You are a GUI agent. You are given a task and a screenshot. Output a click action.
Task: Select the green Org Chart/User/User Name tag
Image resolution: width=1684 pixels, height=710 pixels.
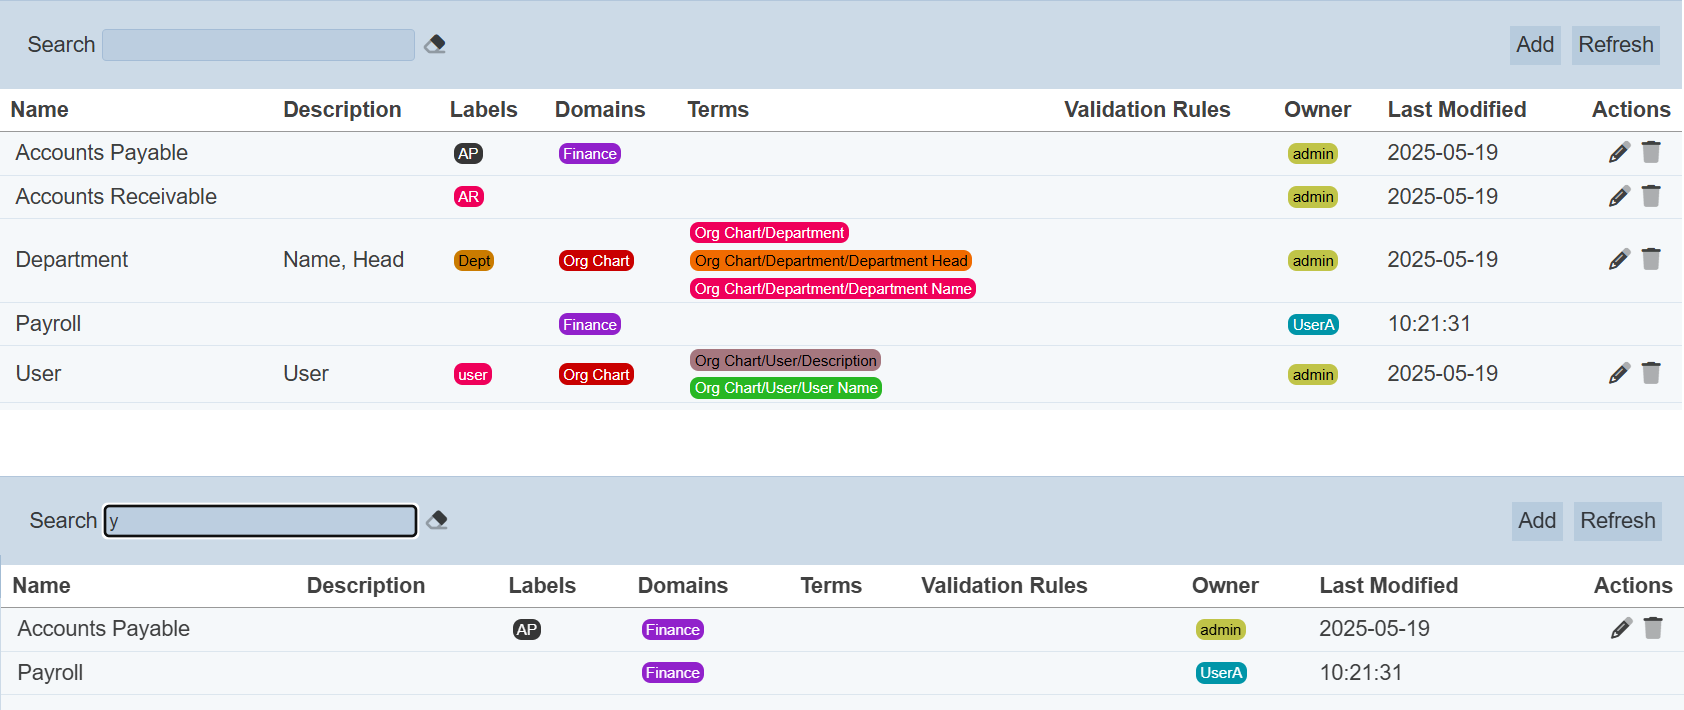[786, 388]
